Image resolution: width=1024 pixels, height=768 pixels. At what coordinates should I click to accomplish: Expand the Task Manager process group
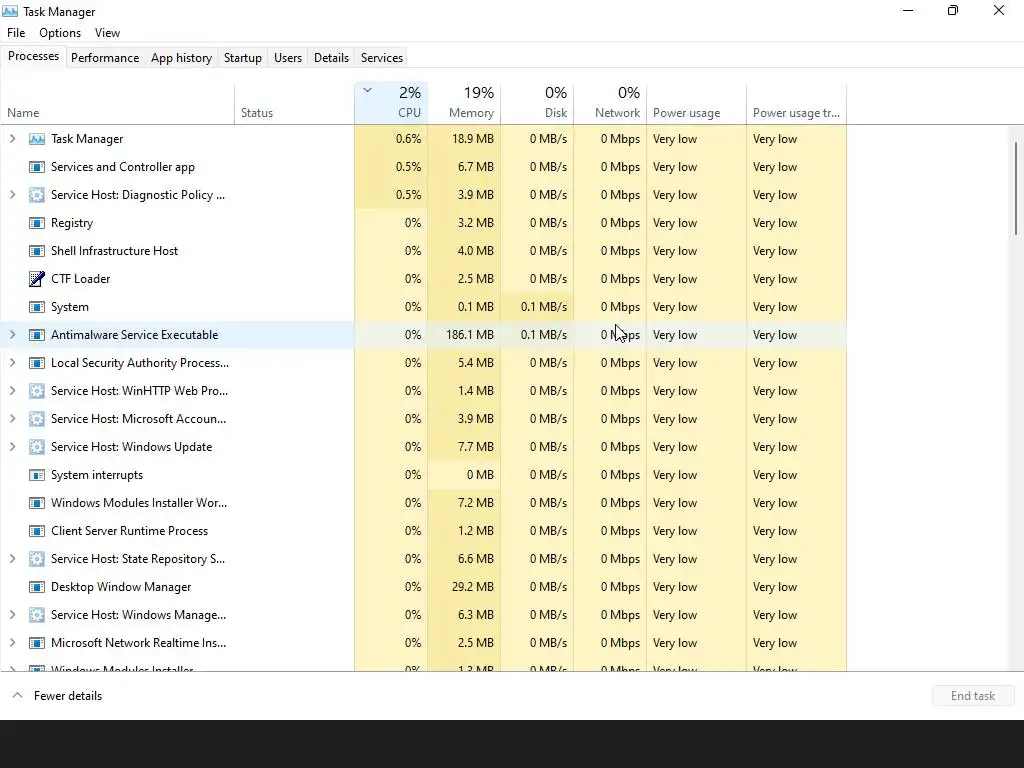pos(12,138)
